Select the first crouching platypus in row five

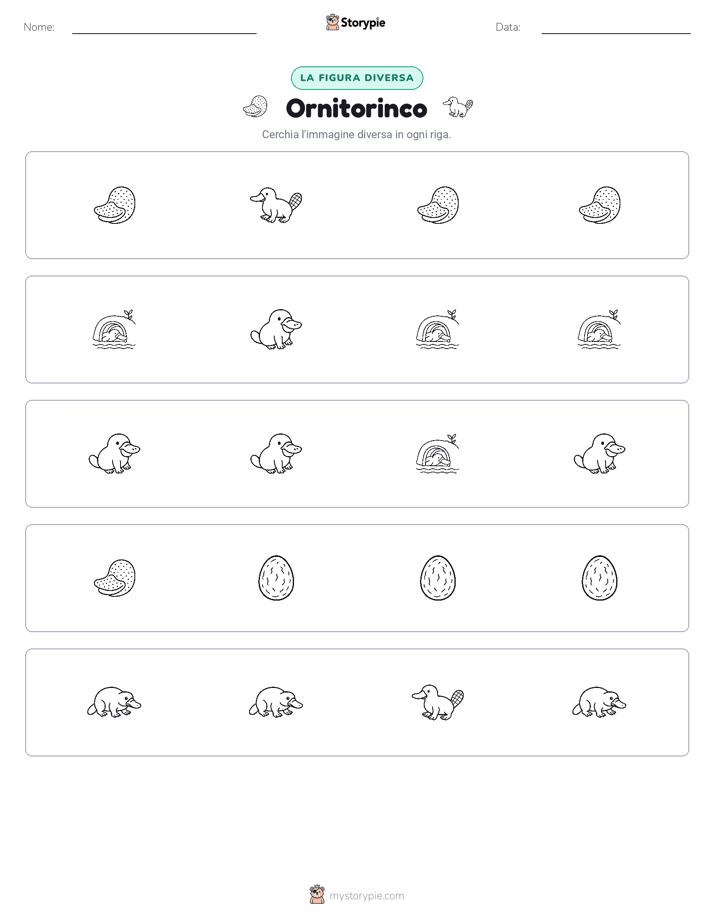(114, 702)
